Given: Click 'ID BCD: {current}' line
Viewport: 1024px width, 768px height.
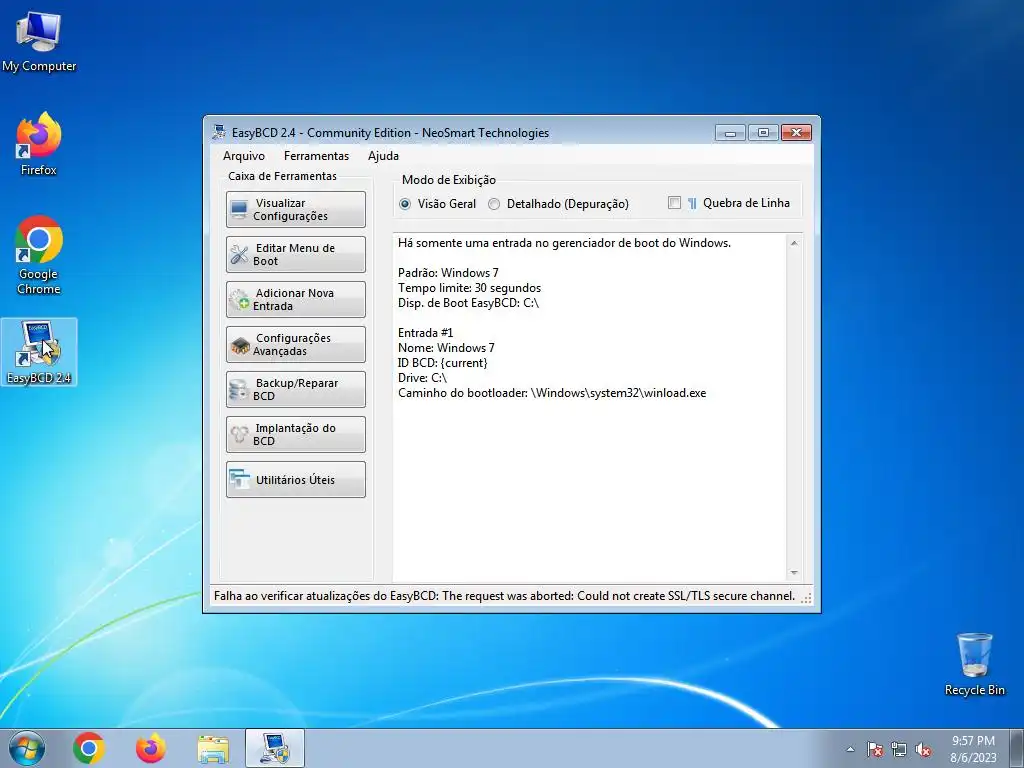Looking at the screenshot, I should pos(443,363).
